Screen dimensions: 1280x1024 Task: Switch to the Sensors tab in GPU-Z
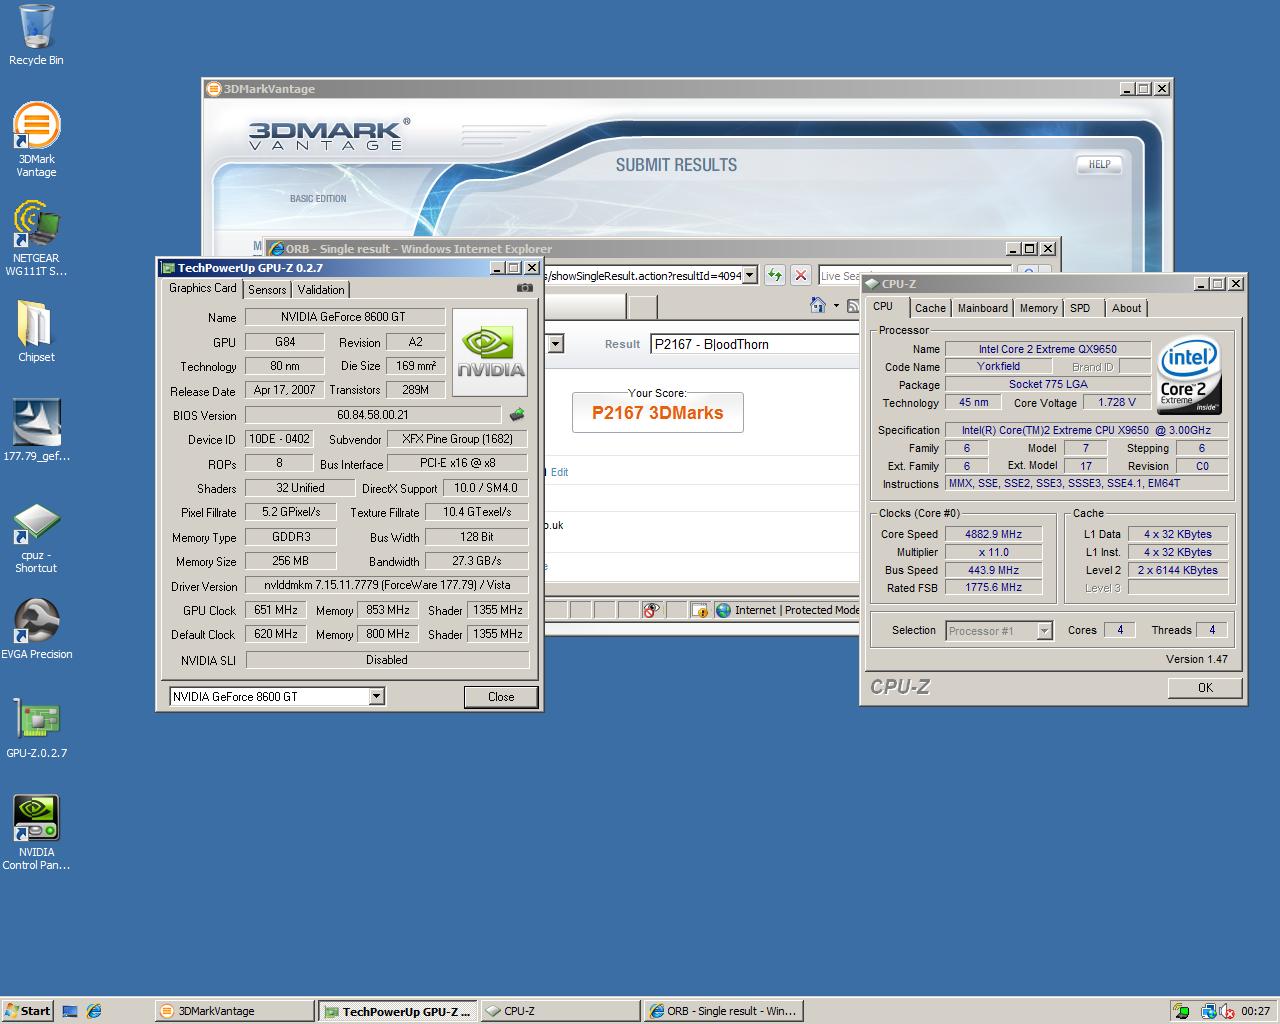[267, 289]
